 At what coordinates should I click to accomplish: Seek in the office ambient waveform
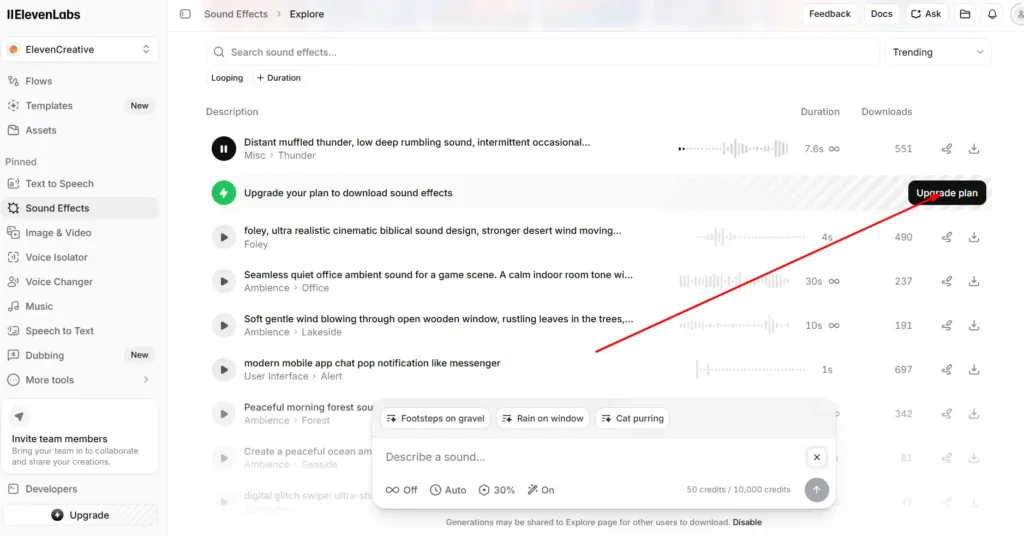coord(733,281)
